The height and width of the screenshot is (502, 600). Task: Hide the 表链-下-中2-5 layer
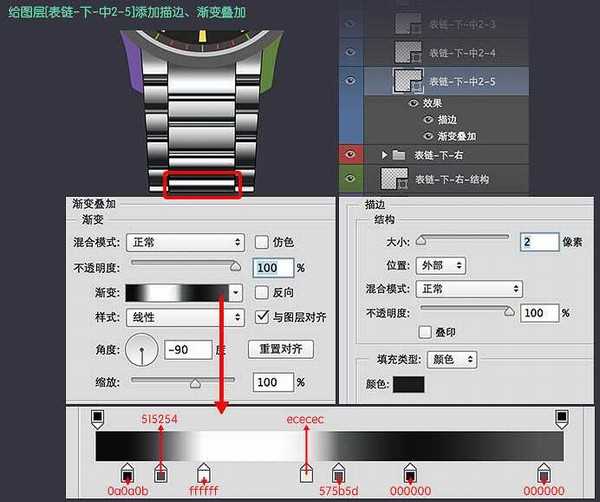350,81
